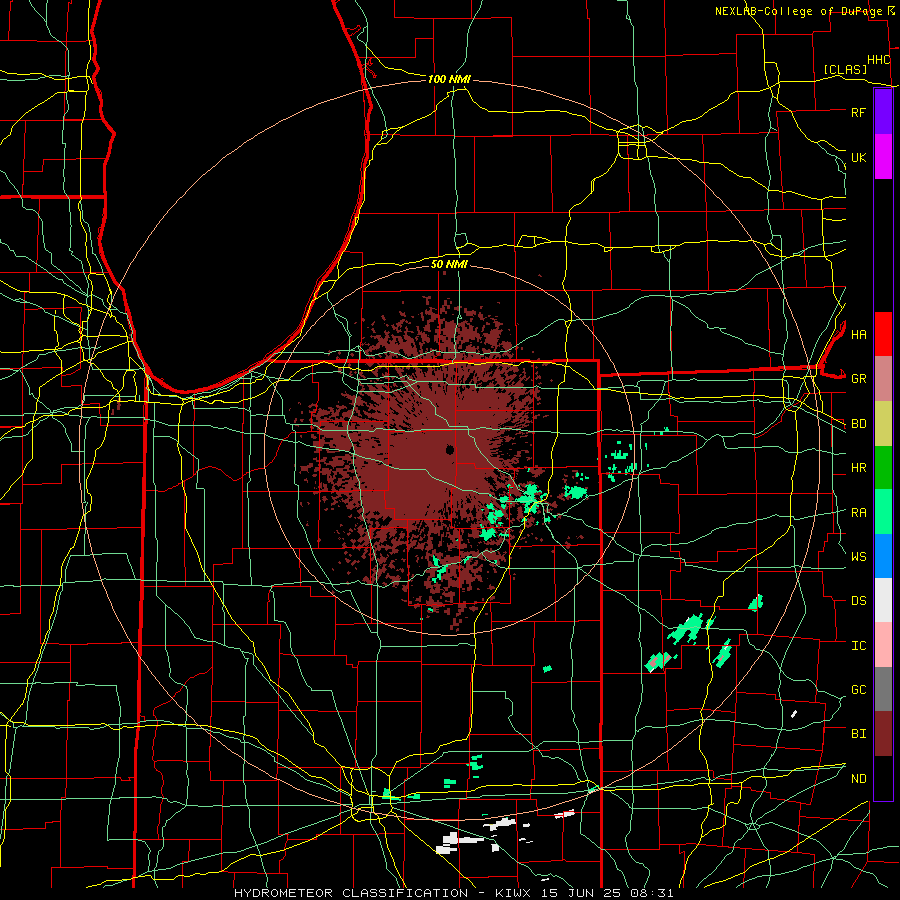Click the UK magenta legend swatch

tap(883, 157)
